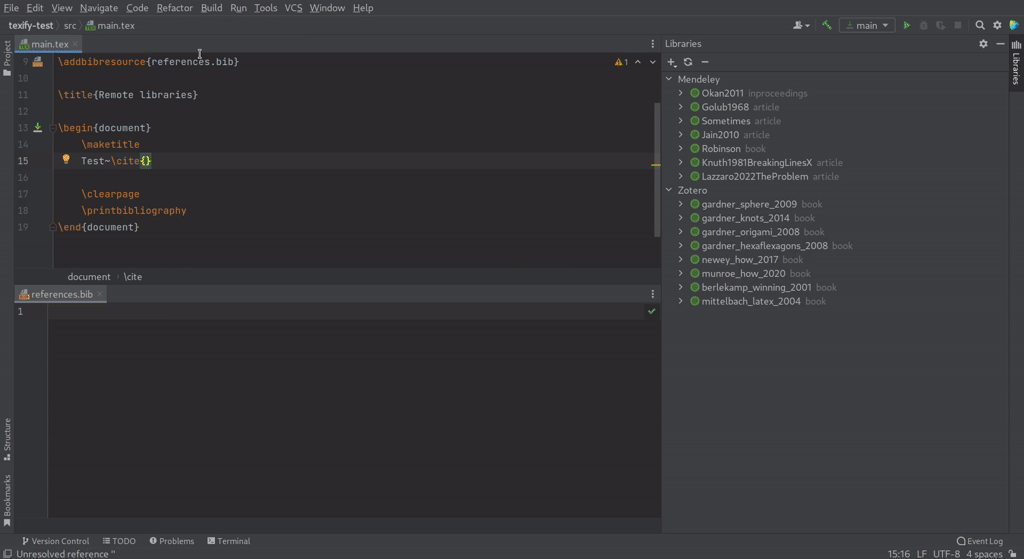Open the Refactor menu

pyautogui.click(x=174, y=8)
